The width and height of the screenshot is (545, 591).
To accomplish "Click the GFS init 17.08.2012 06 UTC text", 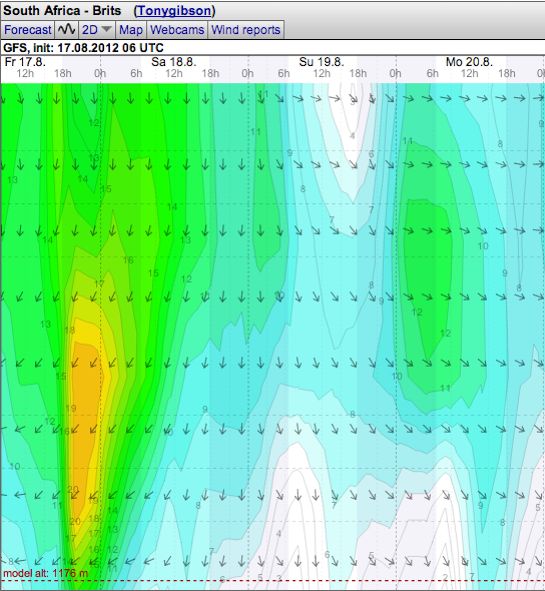I will coord(83,48).
